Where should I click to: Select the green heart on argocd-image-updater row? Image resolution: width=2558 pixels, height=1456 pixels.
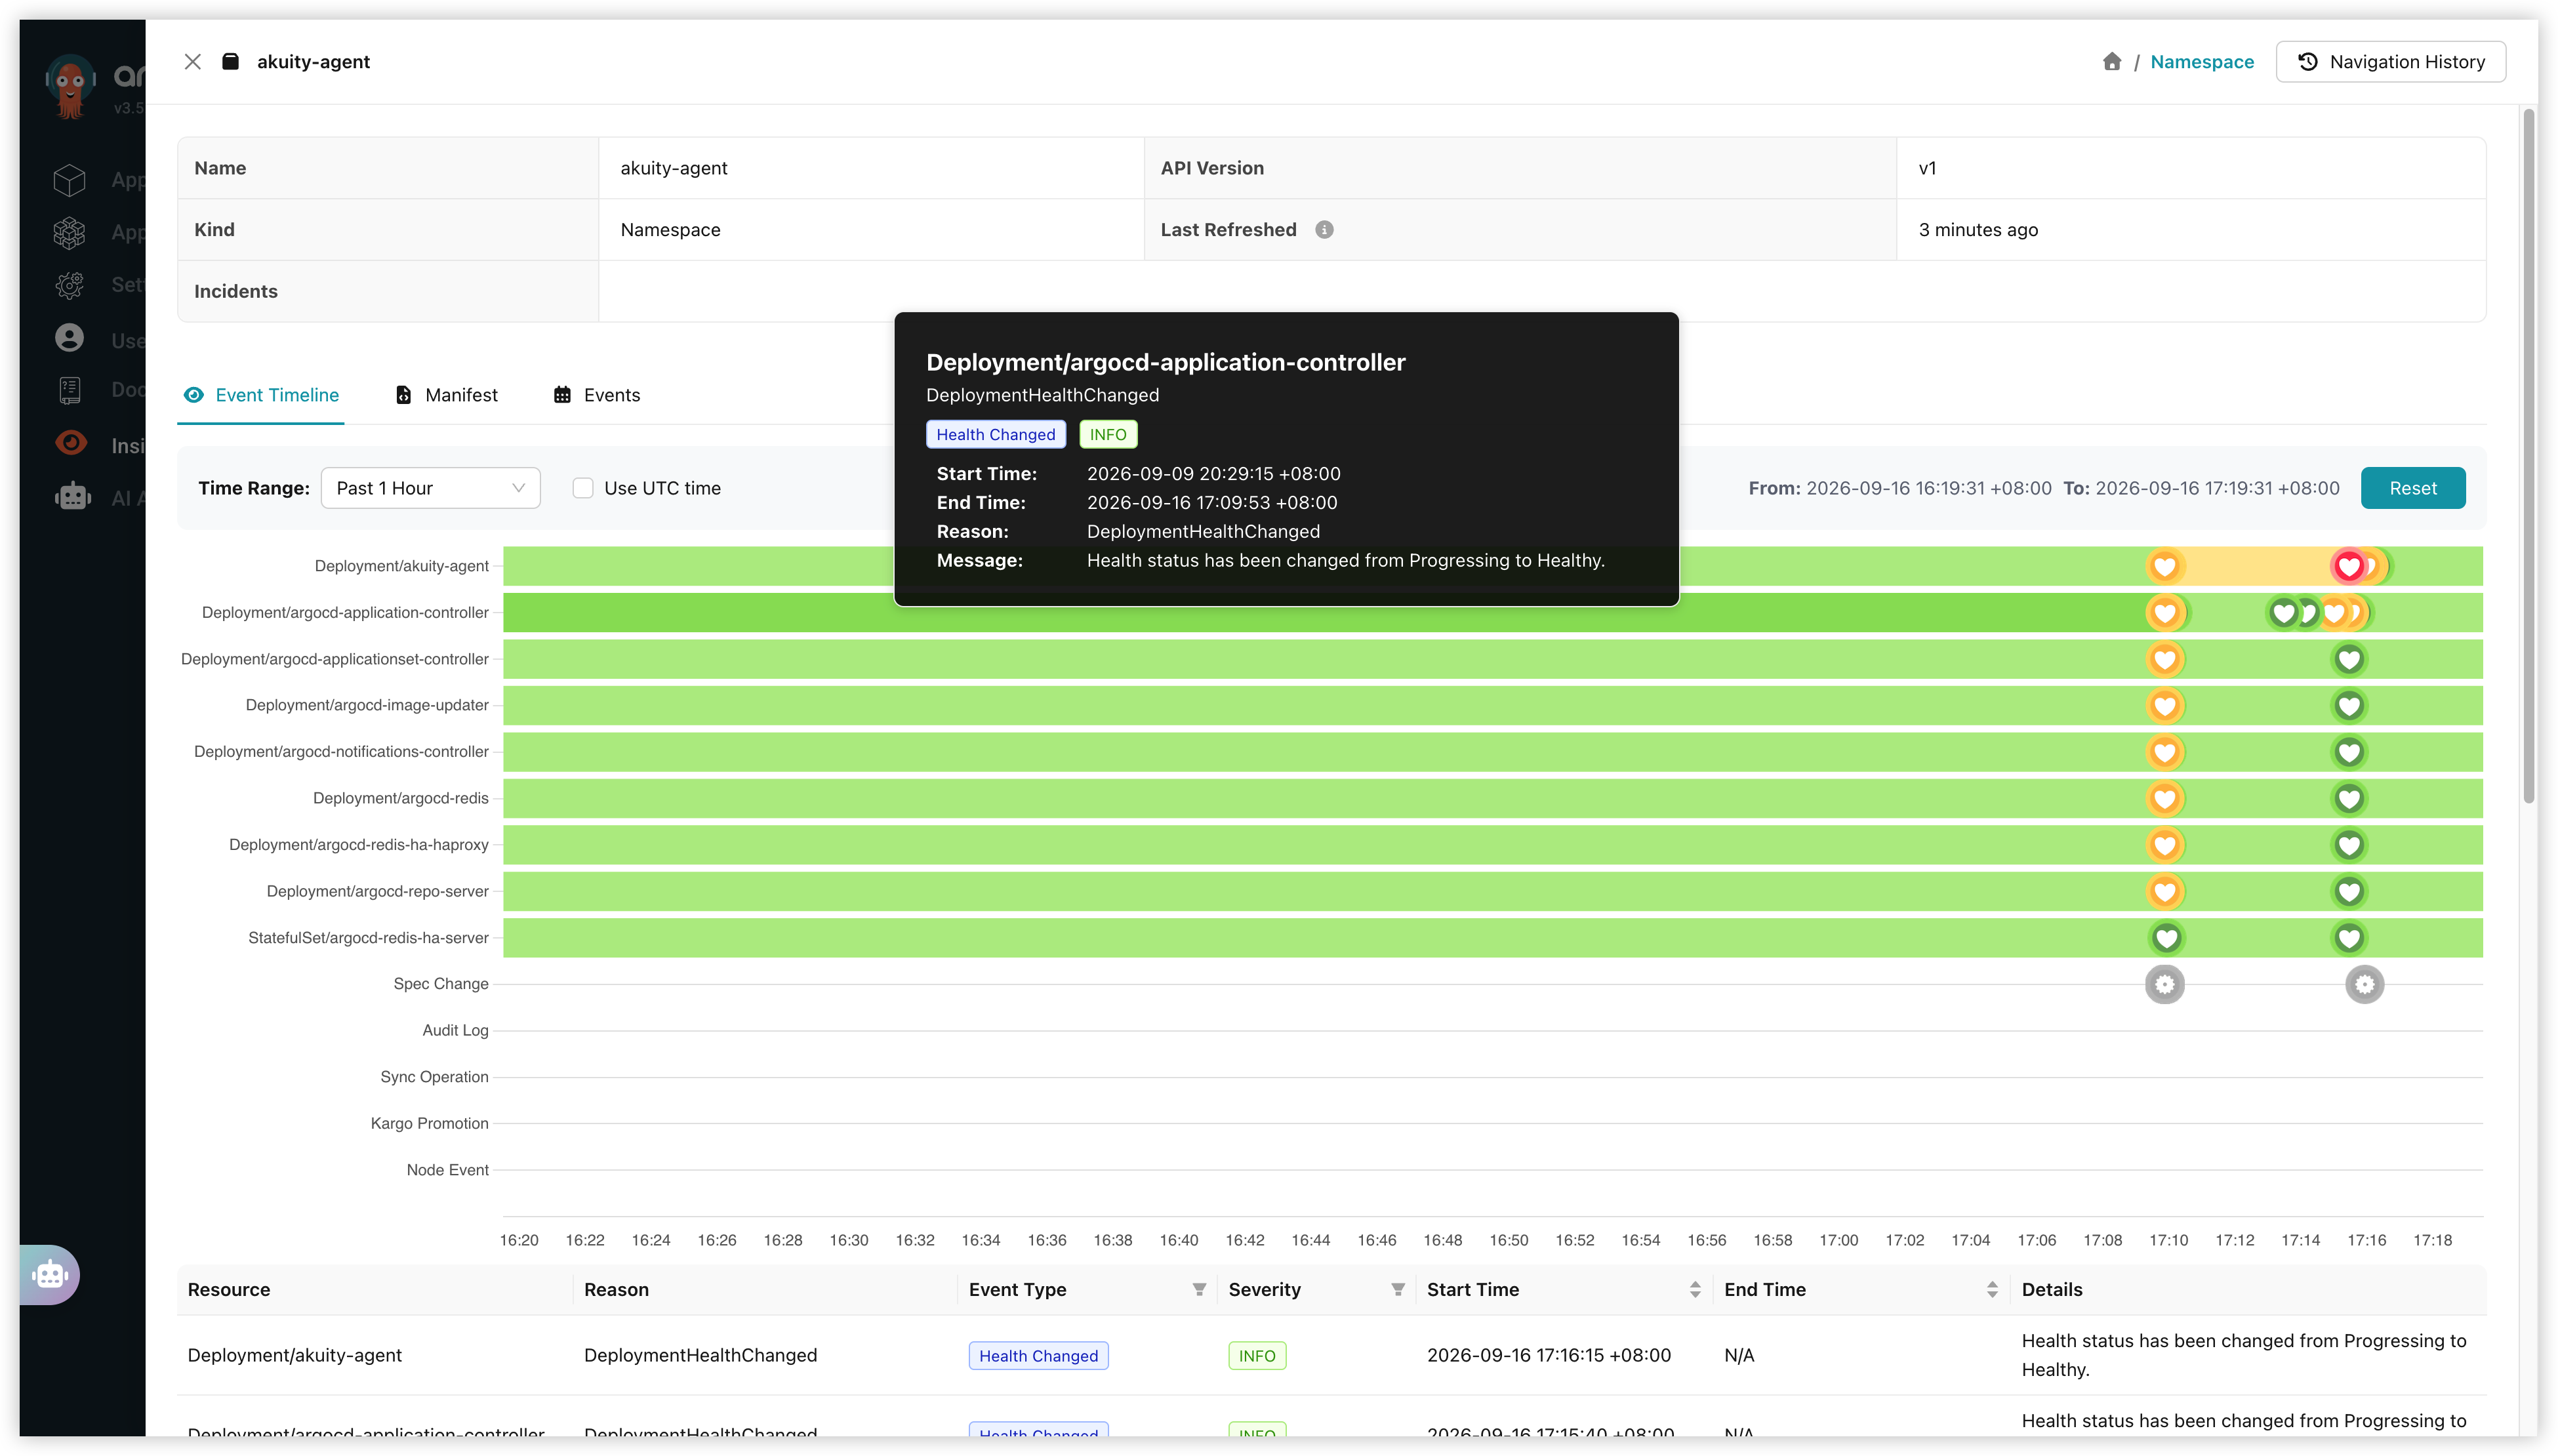[x=2348, y=706]
